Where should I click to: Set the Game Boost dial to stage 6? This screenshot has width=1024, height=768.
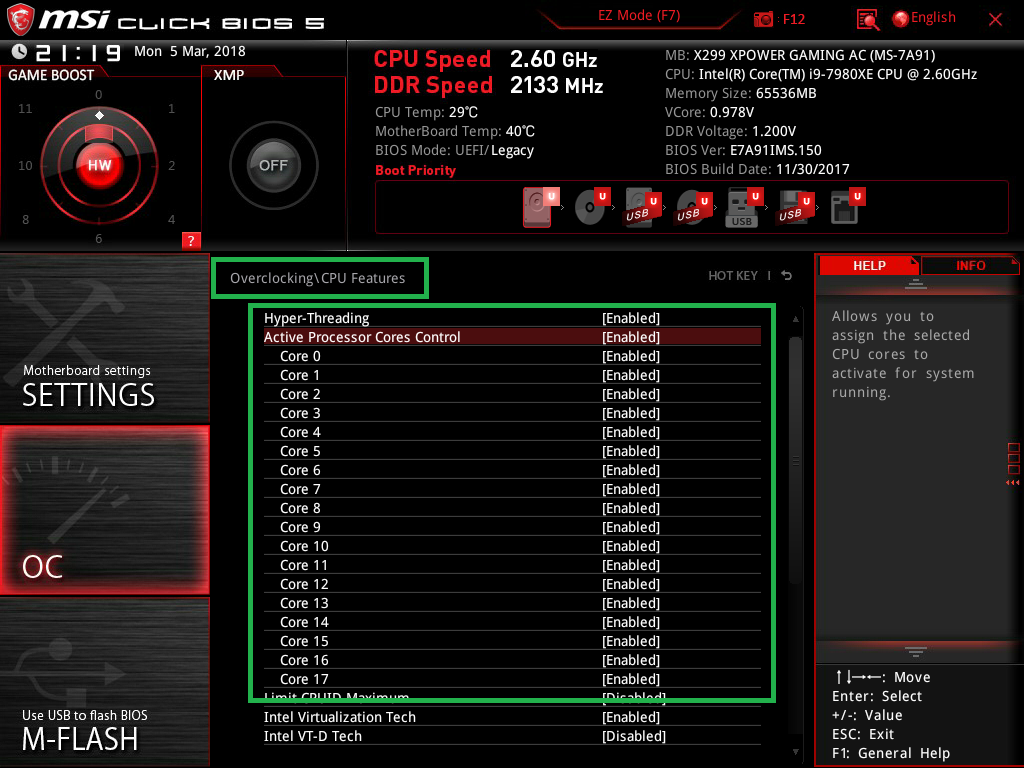pyautogui.click(x=99, y=238)
